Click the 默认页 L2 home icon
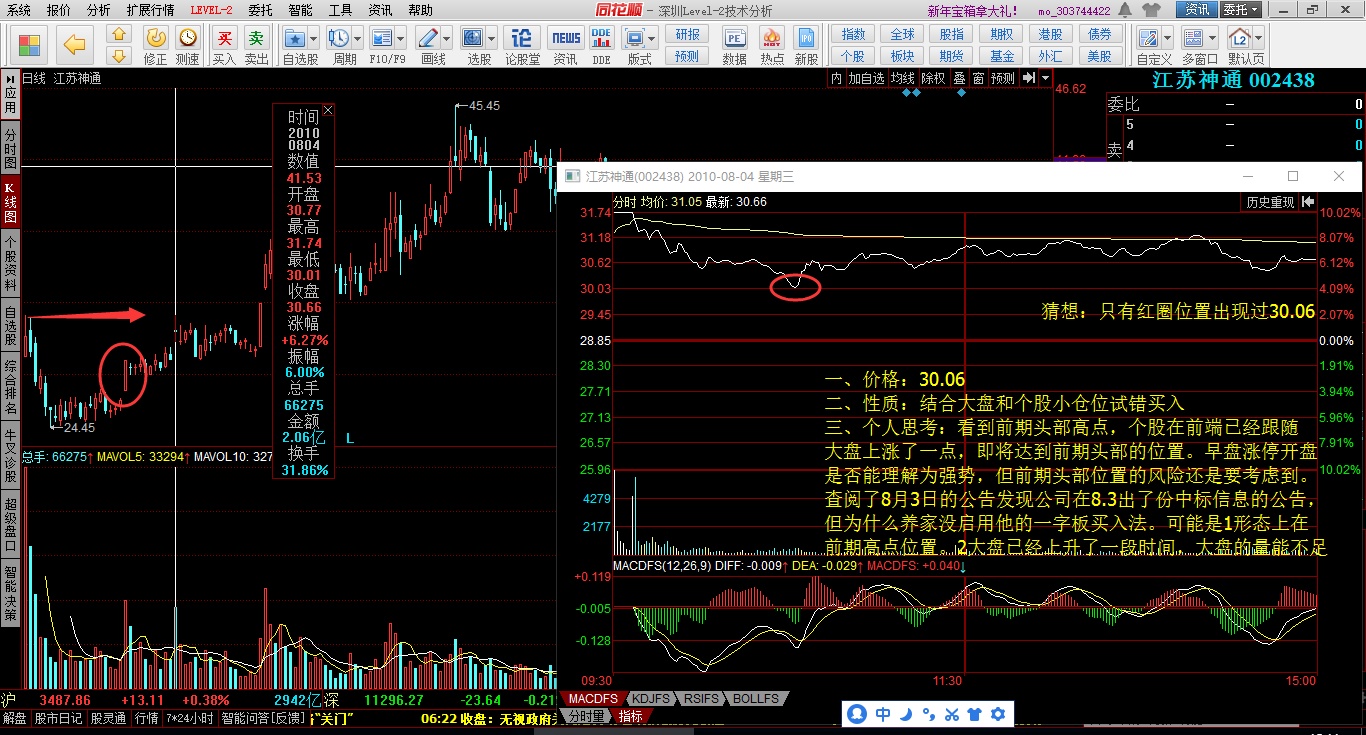Image resolution: width=1366 pixels, height=735 pixels. (1240, 38)
